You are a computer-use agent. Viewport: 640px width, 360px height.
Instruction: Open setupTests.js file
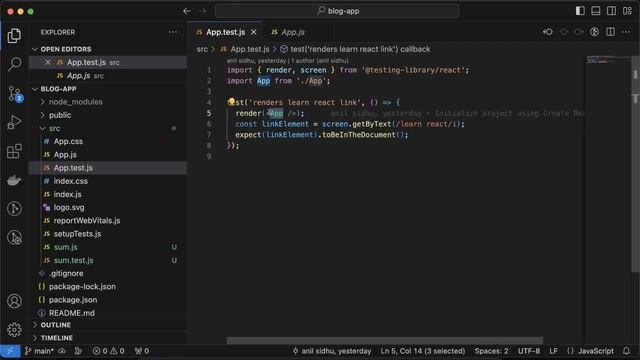tap(108, 234)
